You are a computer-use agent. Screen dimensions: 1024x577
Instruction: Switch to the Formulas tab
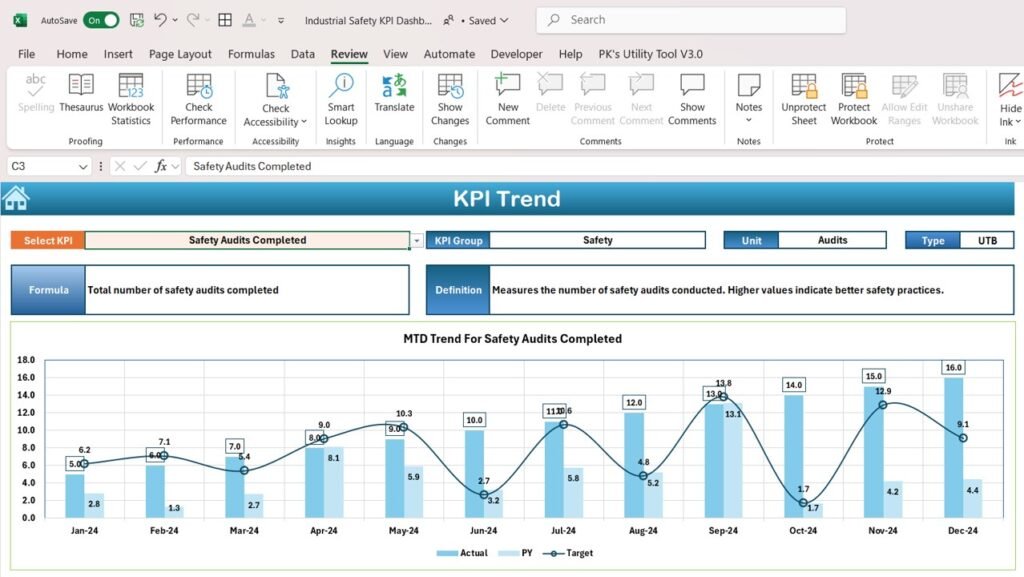point(251,54)
